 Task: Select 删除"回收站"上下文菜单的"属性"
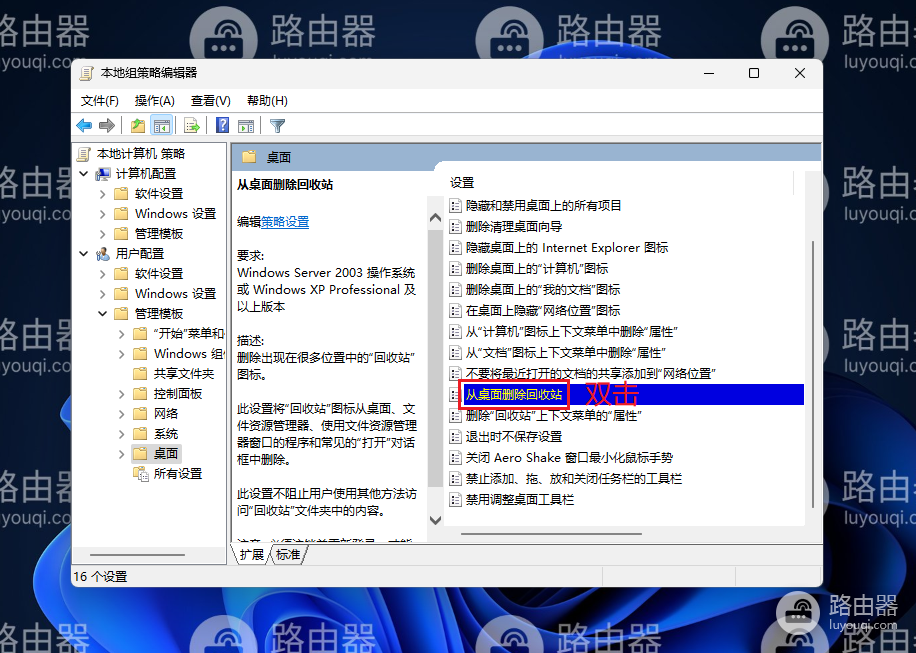pyautogui.click(x=554, y=416)
